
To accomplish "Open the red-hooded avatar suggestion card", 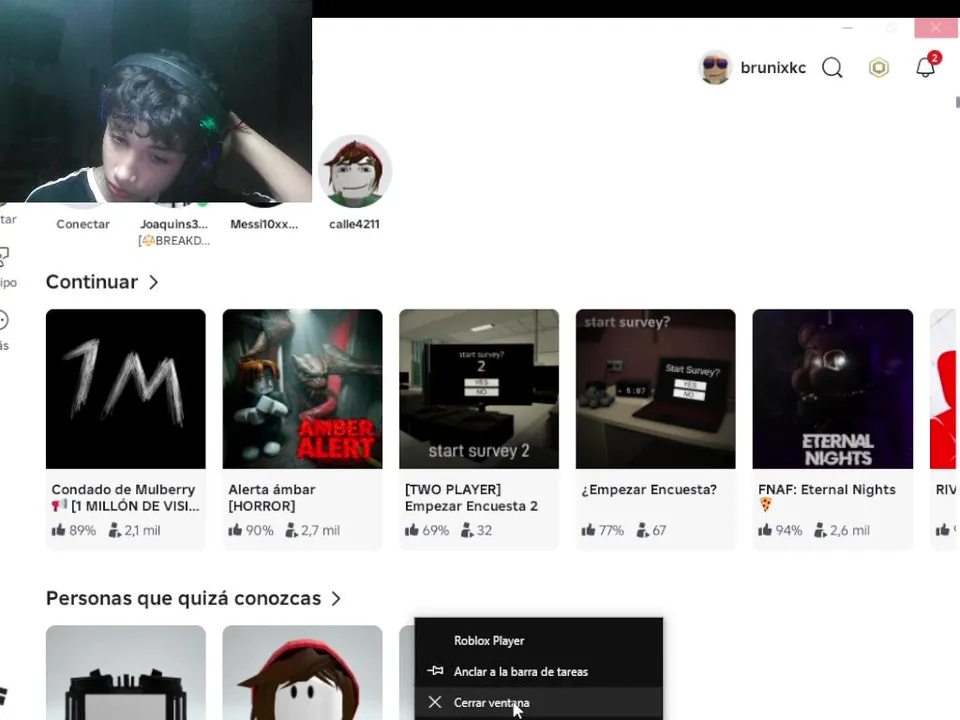I will 302,672.
